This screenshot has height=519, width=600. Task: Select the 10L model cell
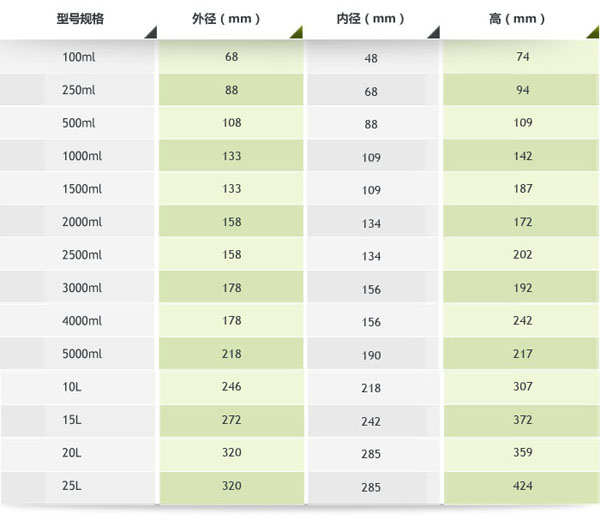click(x=74, y=387)
